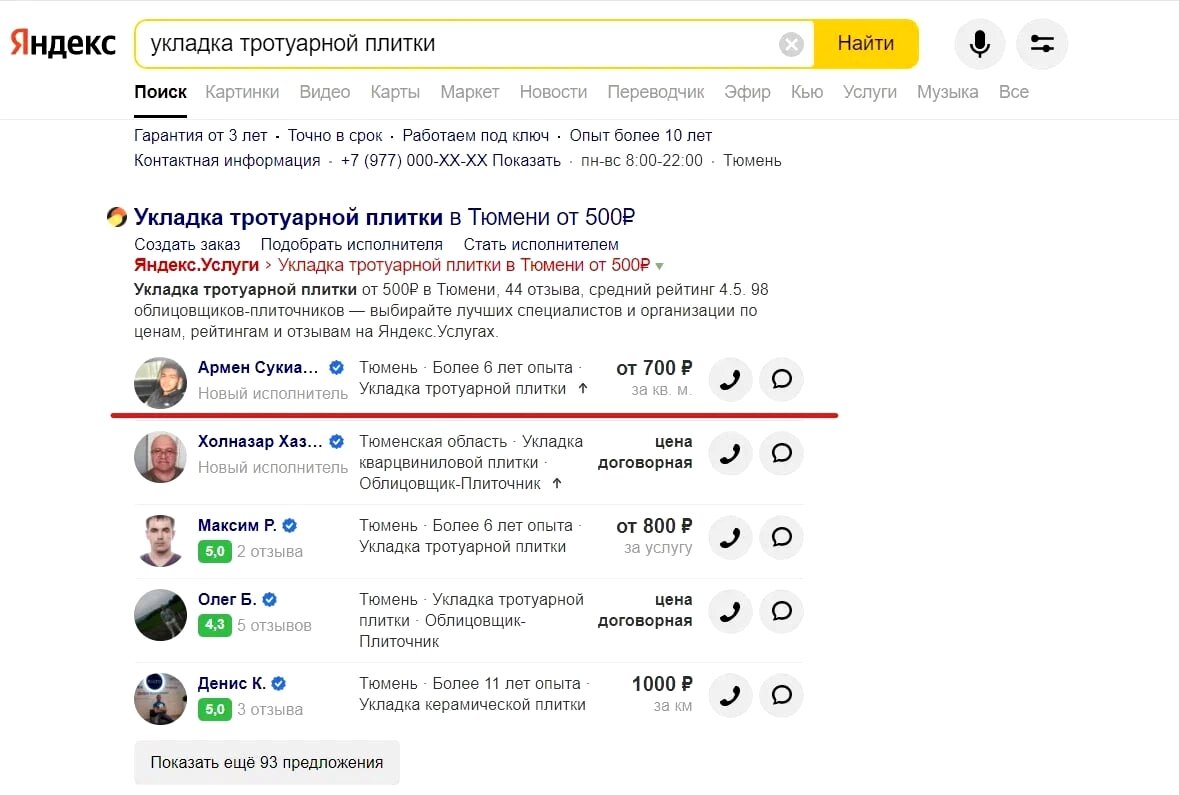Open the Карты tab
This screenshot has width=1179, height=795.
[395, 92]
